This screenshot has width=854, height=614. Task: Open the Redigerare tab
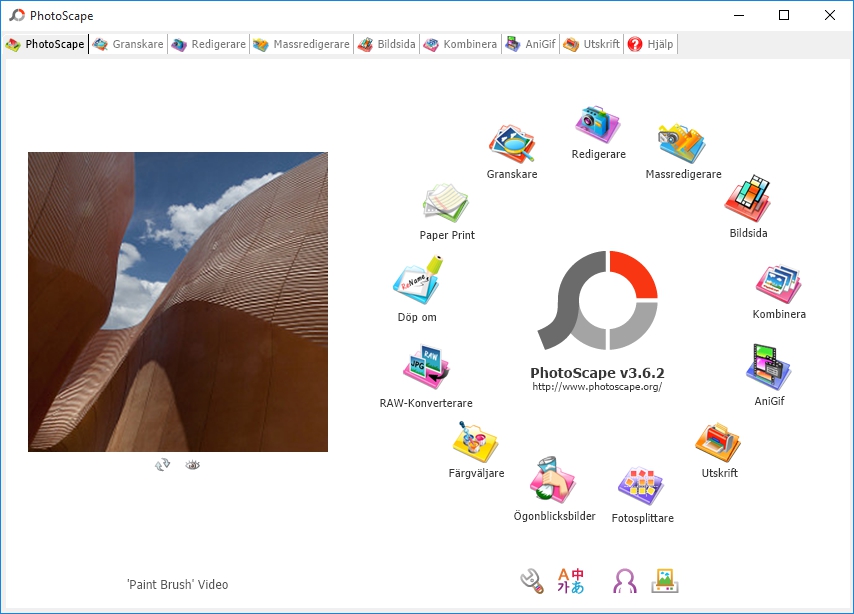click(x=209, y=44)
